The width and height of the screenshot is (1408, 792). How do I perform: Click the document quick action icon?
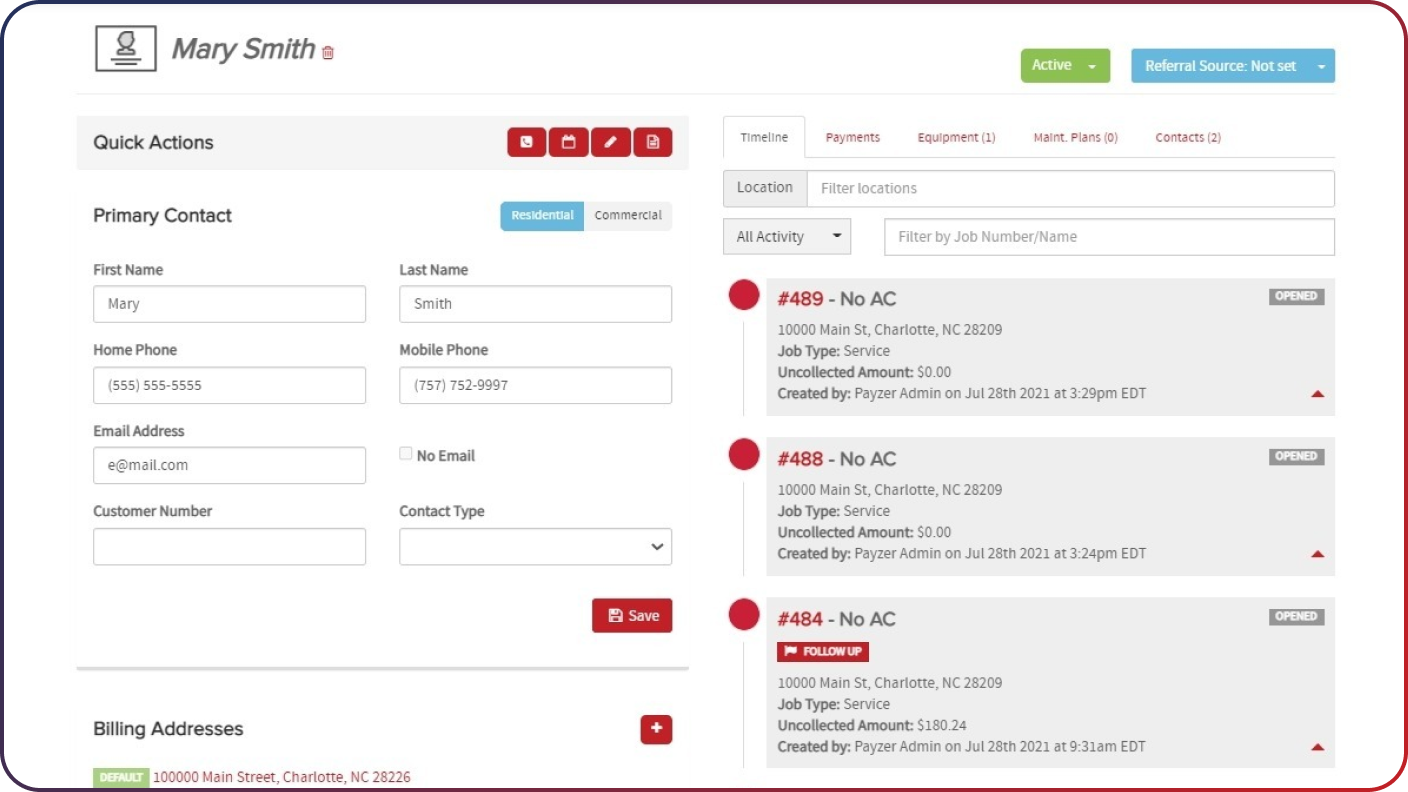652,142
